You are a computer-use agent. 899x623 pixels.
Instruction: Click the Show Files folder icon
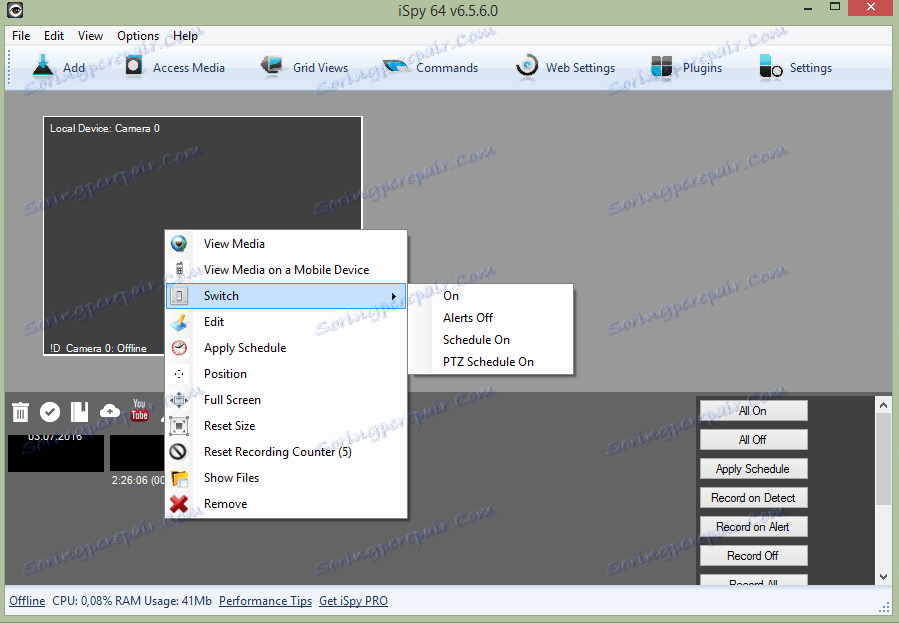click(179, 478)
